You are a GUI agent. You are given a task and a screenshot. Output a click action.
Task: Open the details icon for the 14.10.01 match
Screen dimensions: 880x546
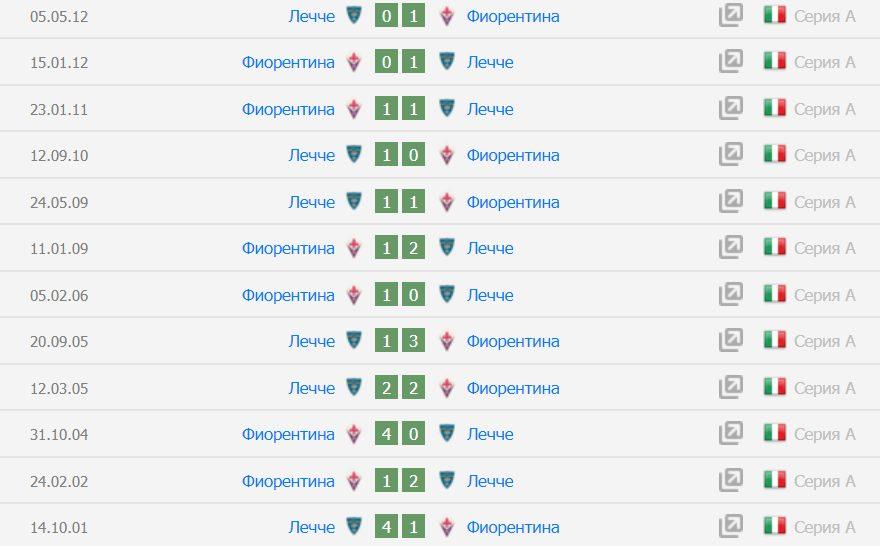pos(731,526)
